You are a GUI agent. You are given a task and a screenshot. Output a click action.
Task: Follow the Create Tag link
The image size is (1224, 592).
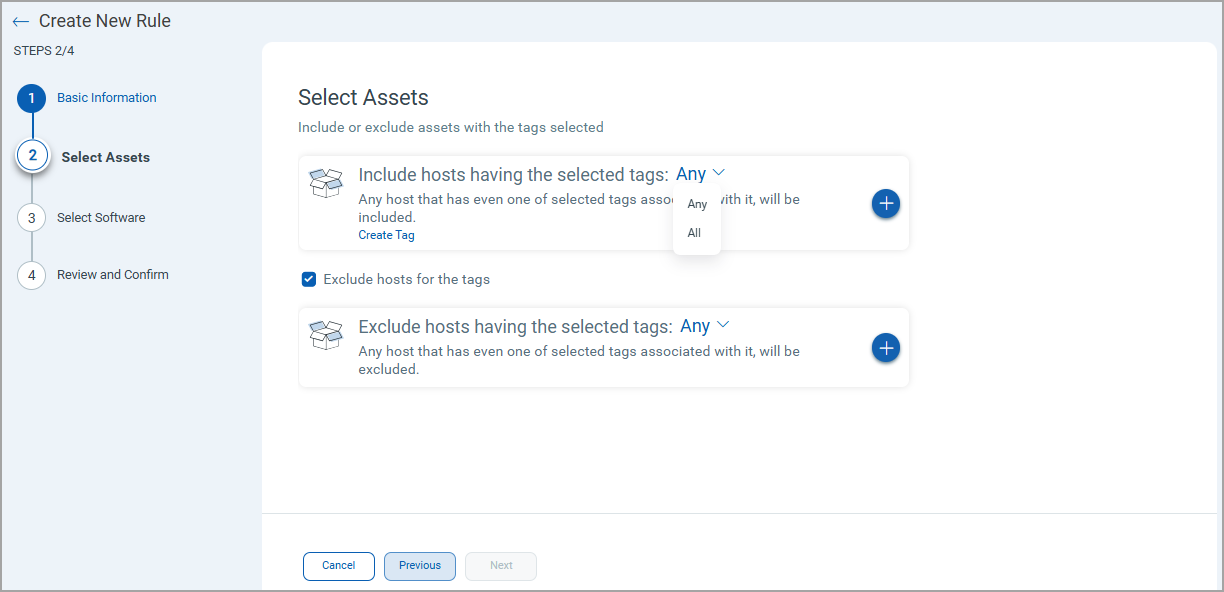(x=386, y=235)
